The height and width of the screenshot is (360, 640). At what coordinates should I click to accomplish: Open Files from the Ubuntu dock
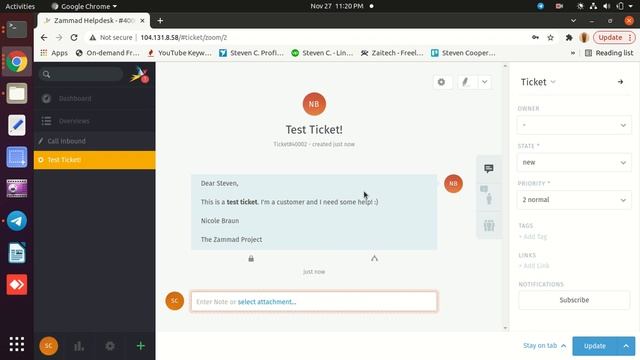pyautogui.click(x=17, y=93)
